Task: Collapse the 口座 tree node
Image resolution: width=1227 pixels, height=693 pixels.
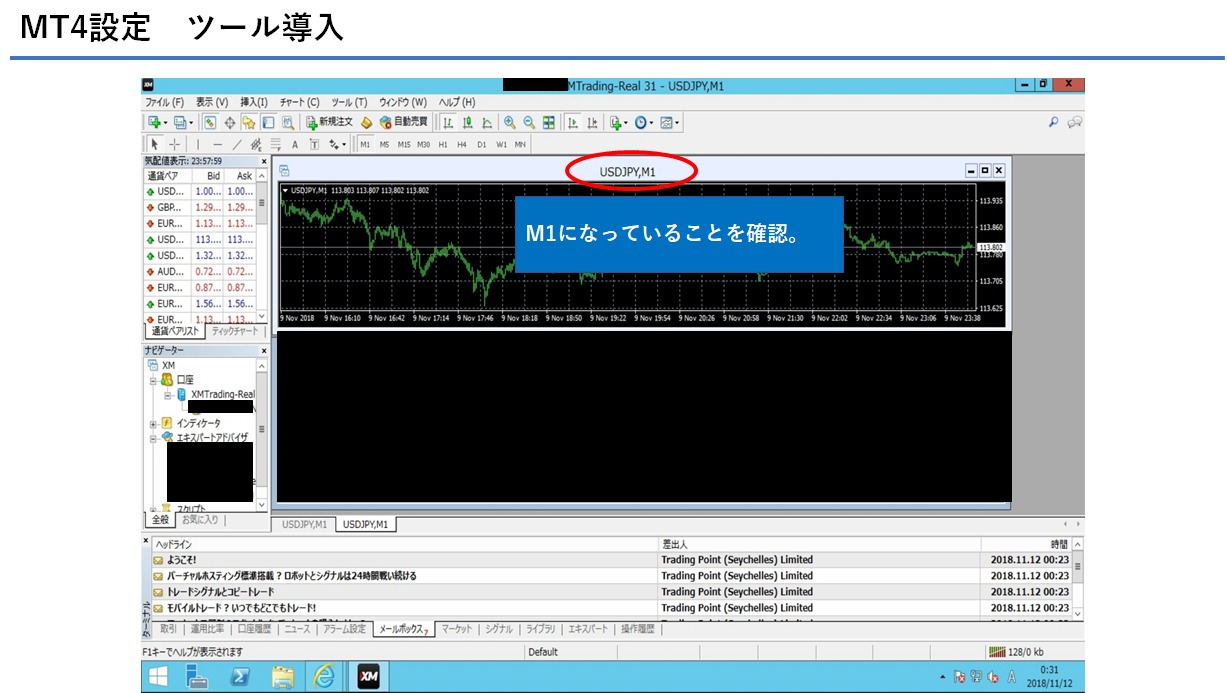Action: [154, 380]
